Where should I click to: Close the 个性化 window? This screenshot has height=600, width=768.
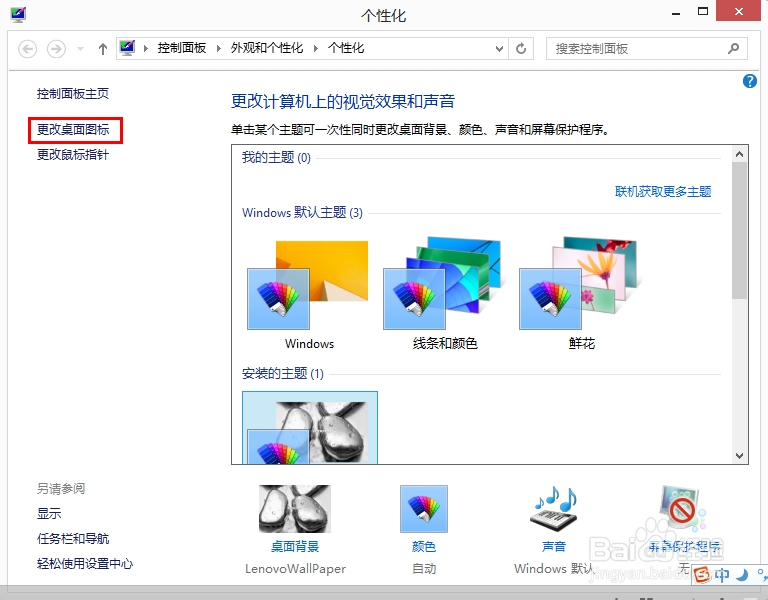click(x=739, y=11)
